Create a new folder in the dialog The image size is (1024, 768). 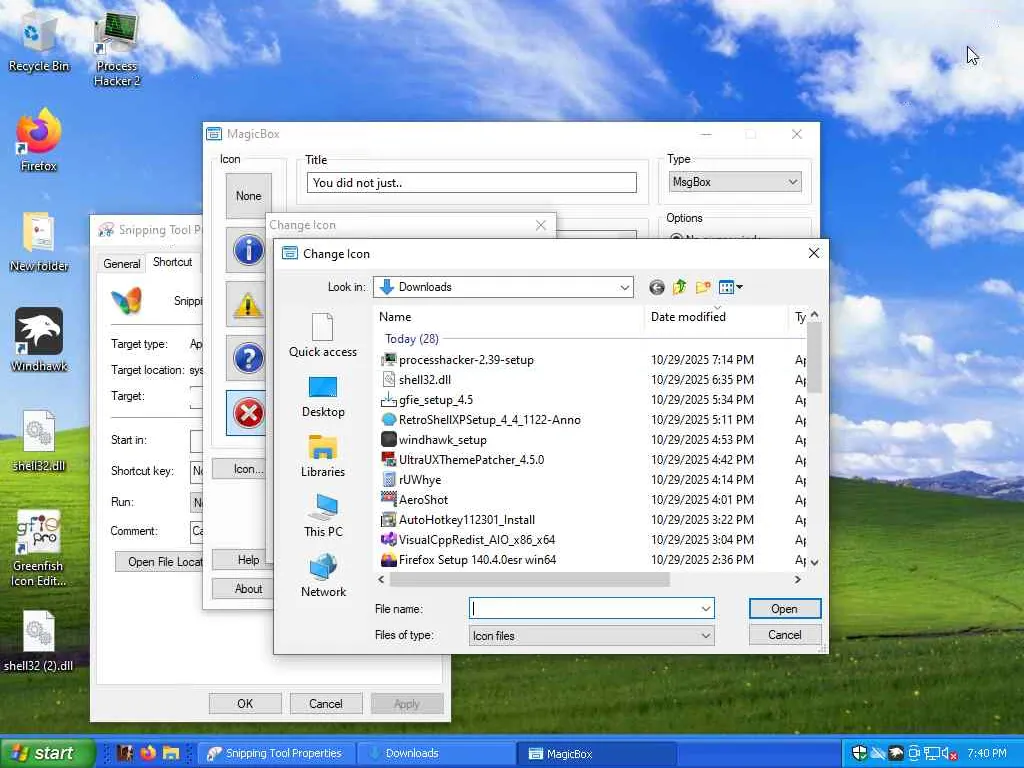pos(703,287)
